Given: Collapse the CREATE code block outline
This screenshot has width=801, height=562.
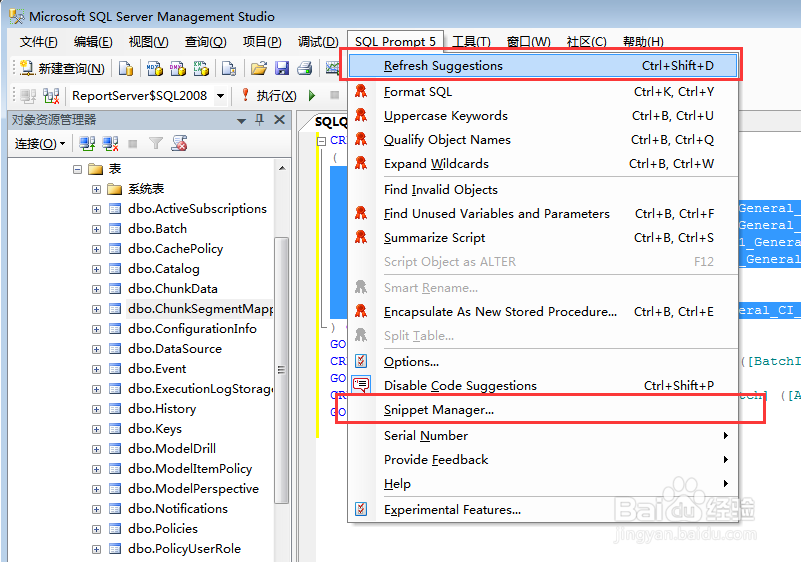Looking at the screenshot, I should (321, 141).
